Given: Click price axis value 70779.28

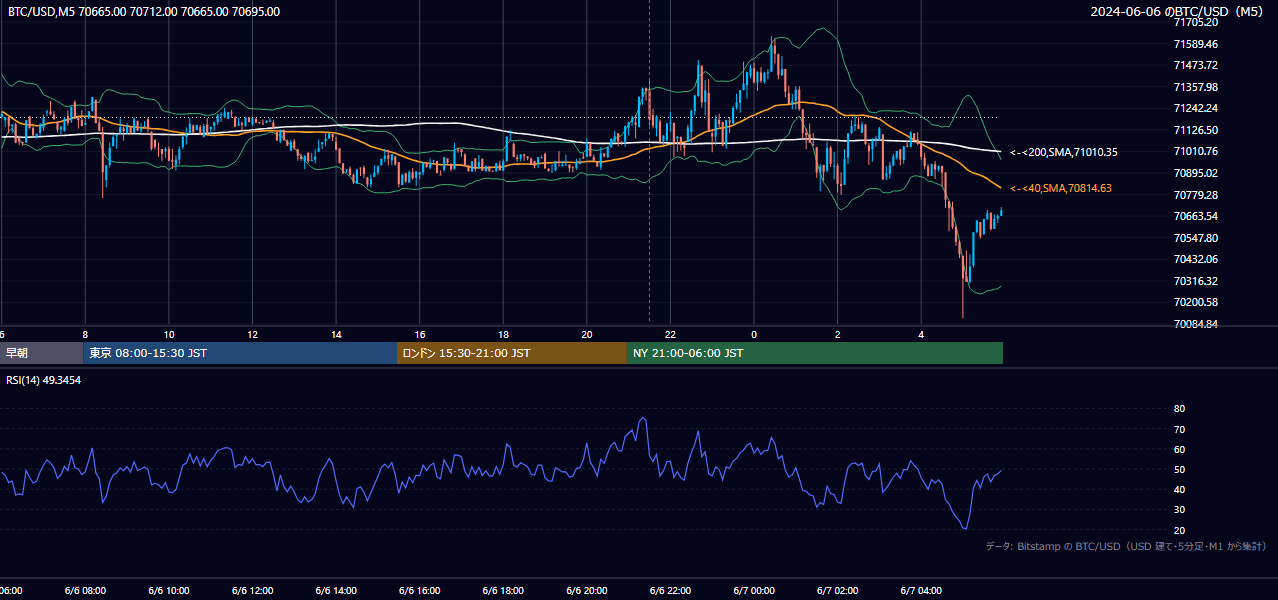Looking at the screenshot, I should [1196, 194].
